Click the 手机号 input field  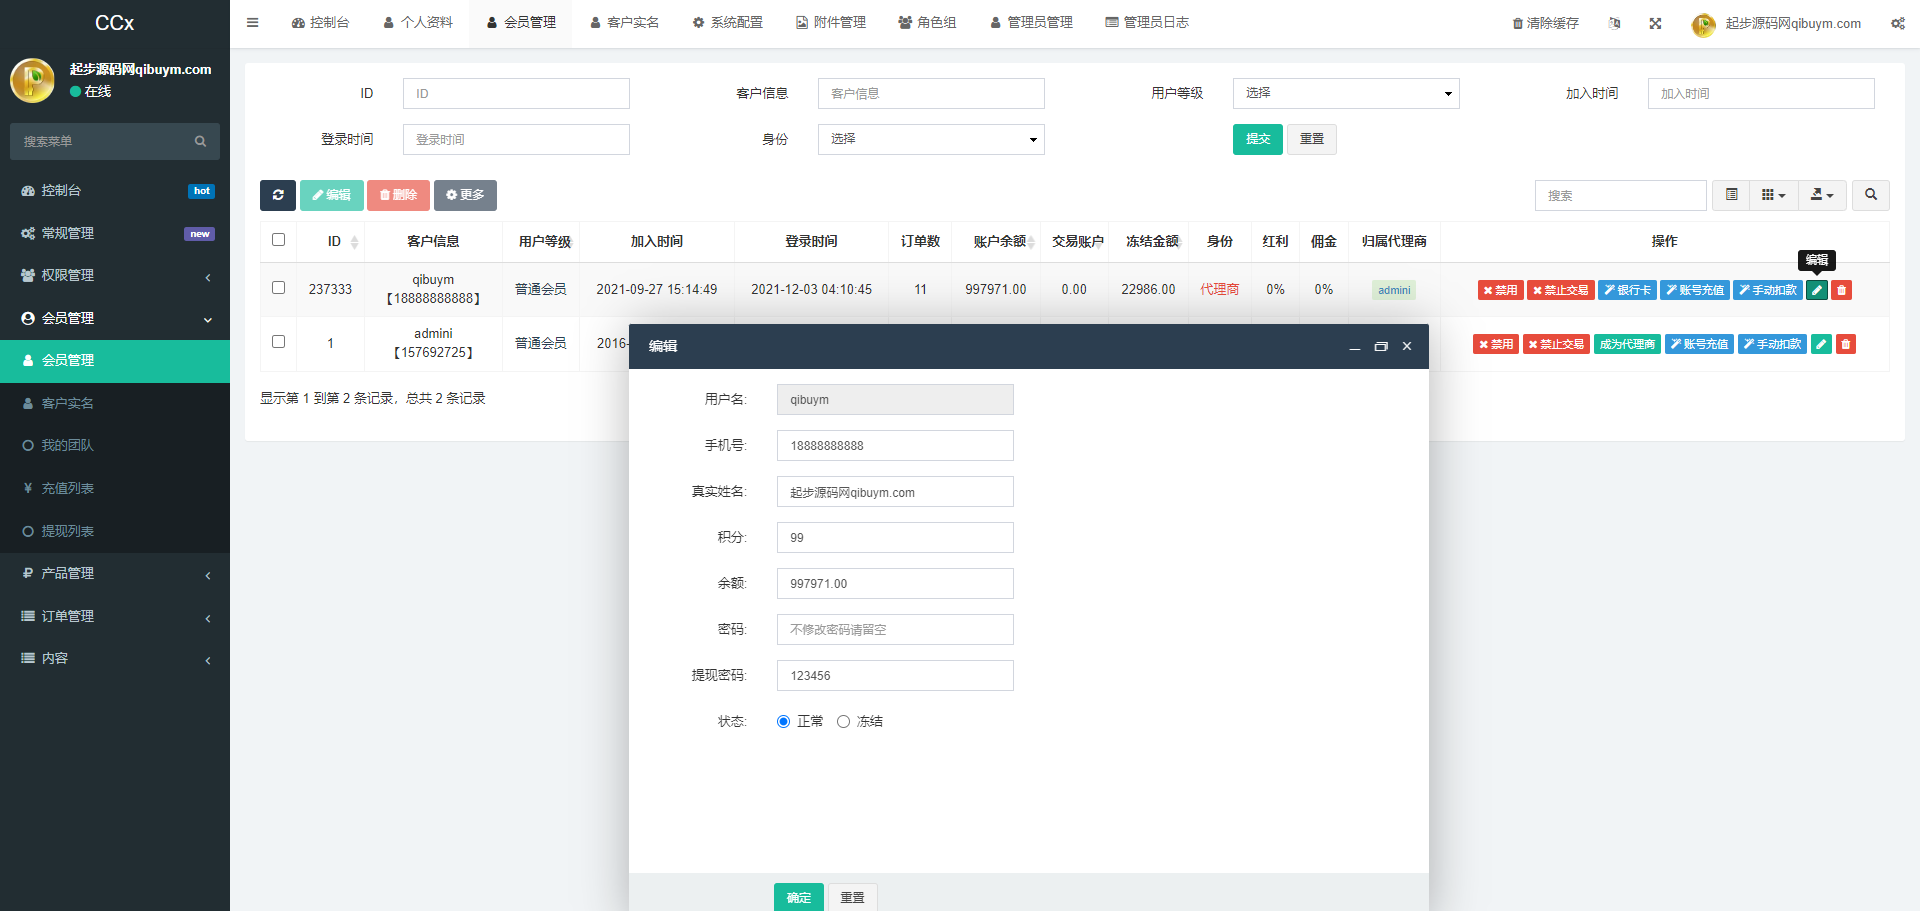pos(894,445)
